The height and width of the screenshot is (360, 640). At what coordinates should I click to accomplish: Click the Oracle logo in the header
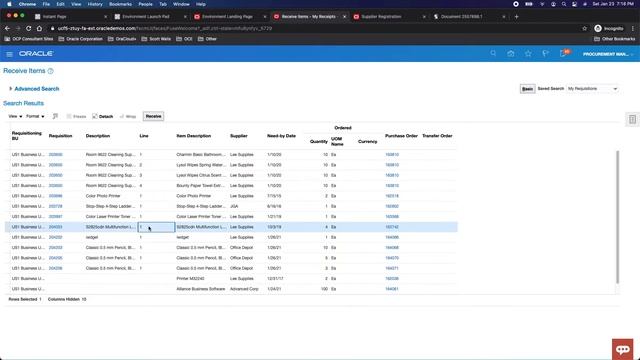tap(36, 54)
